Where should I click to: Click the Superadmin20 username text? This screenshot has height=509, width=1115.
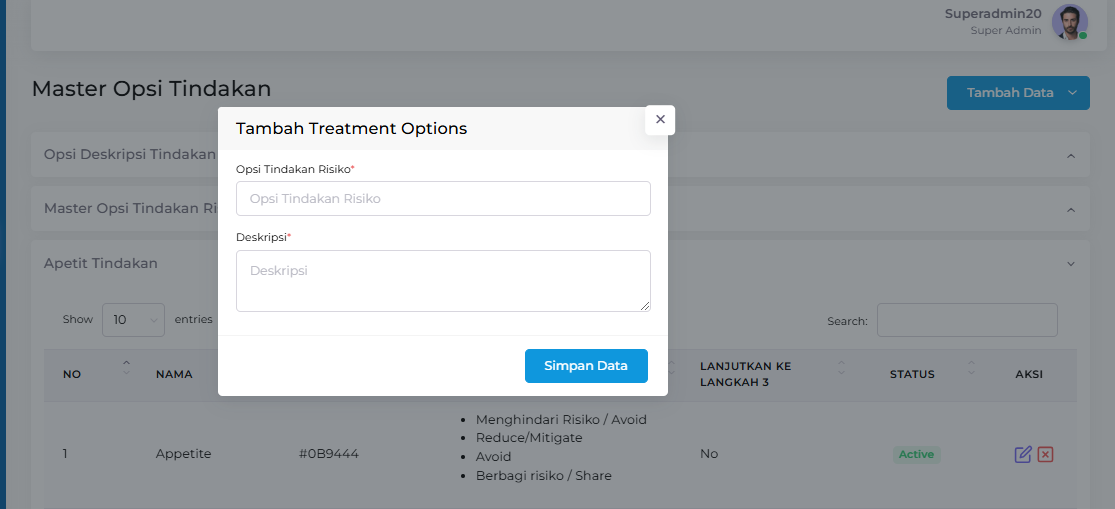993,14
